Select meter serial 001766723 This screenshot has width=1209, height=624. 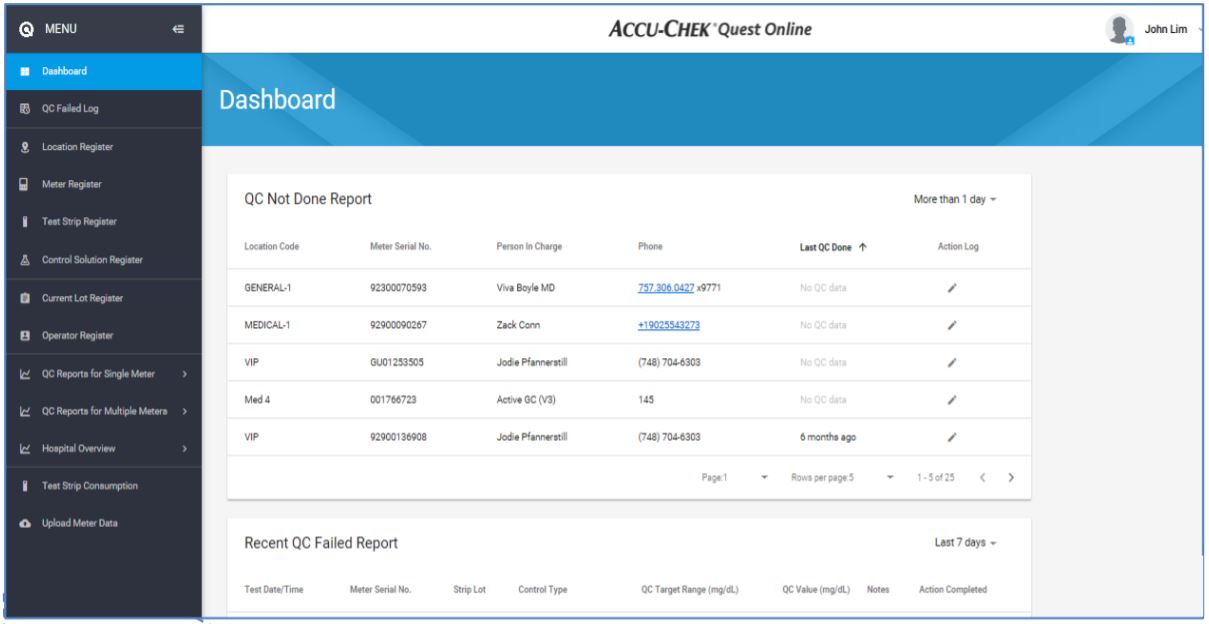click(392, 399)
